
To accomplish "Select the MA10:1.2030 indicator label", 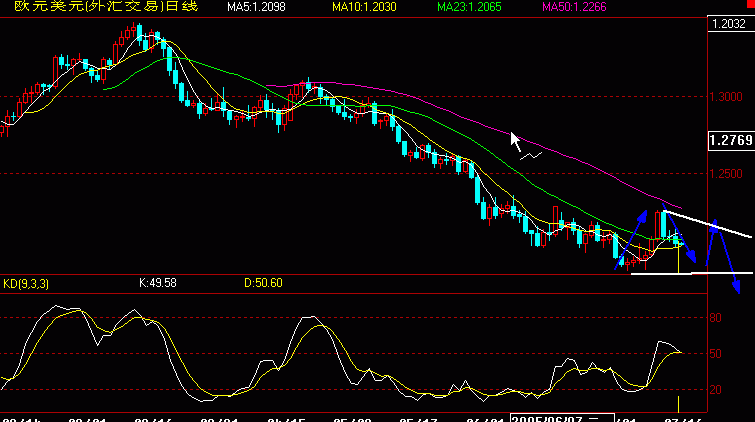I will click(364, 7).
